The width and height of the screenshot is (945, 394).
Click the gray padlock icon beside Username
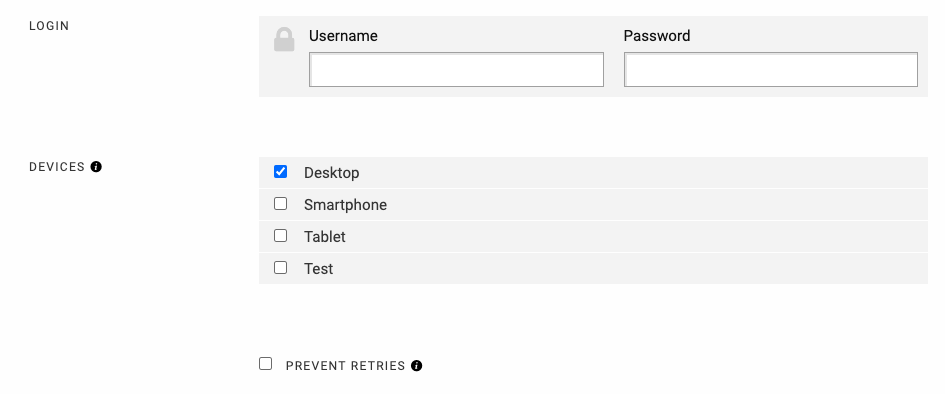click(x=284, y=40)
